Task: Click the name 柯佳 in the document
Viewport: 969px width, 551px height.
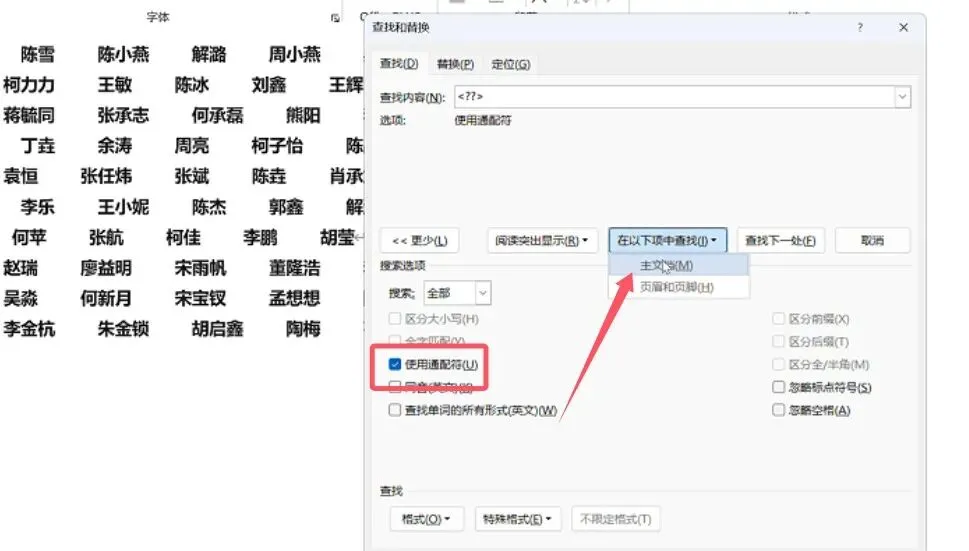Action: (184, 237)
